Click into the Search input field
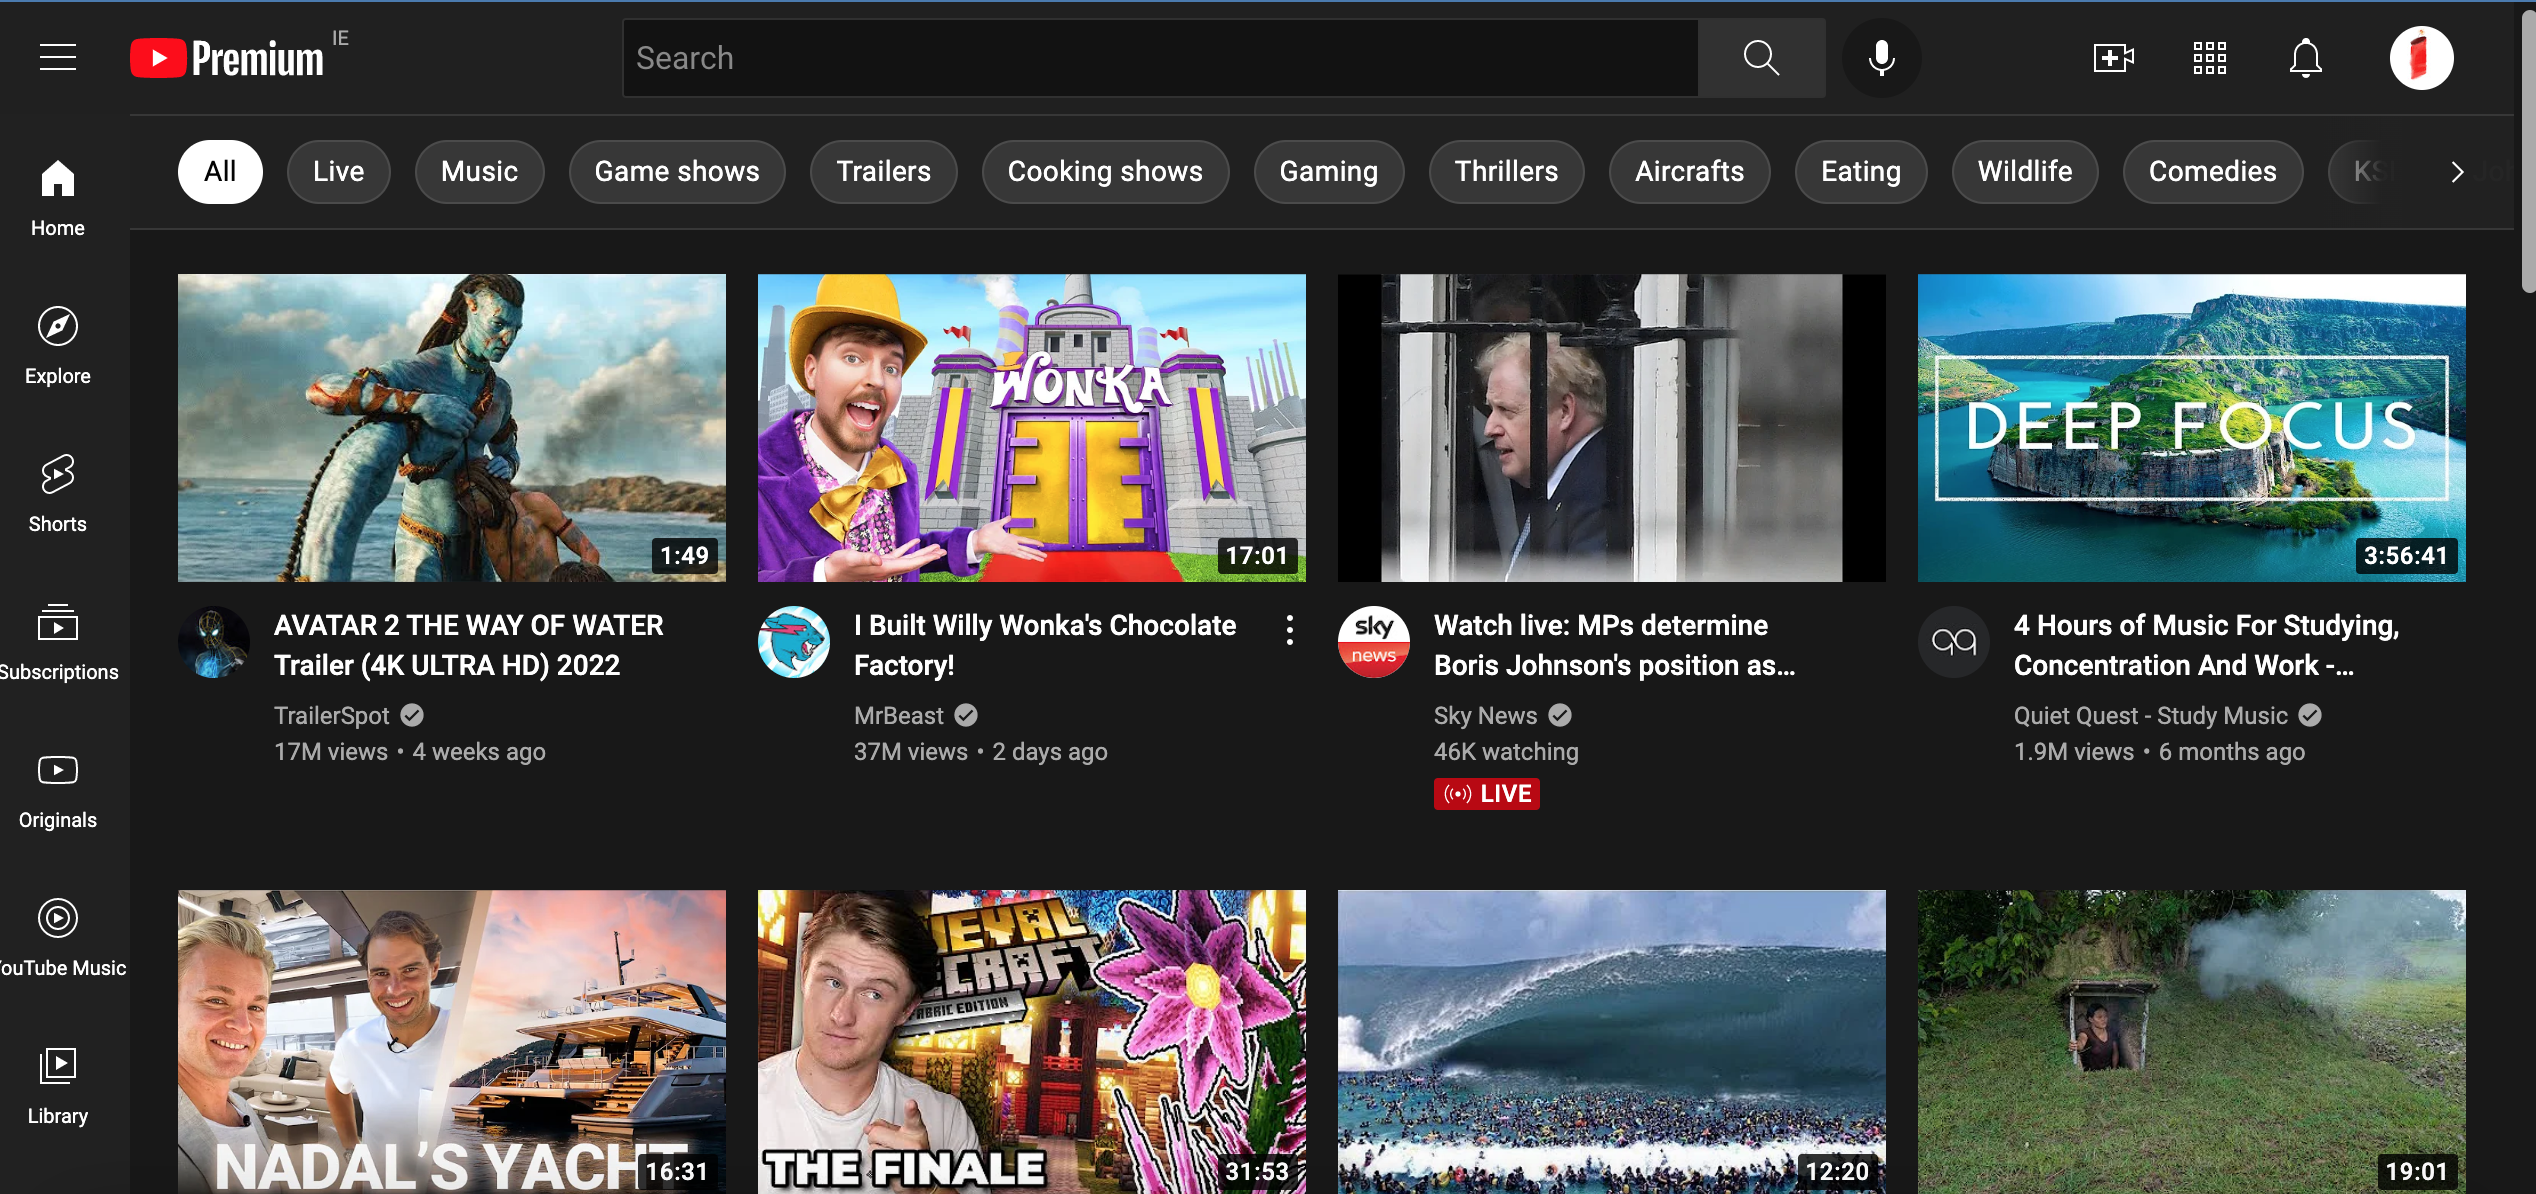Image resolution: width=2536 pixels, height=1194 pixels. [1160, 58]
